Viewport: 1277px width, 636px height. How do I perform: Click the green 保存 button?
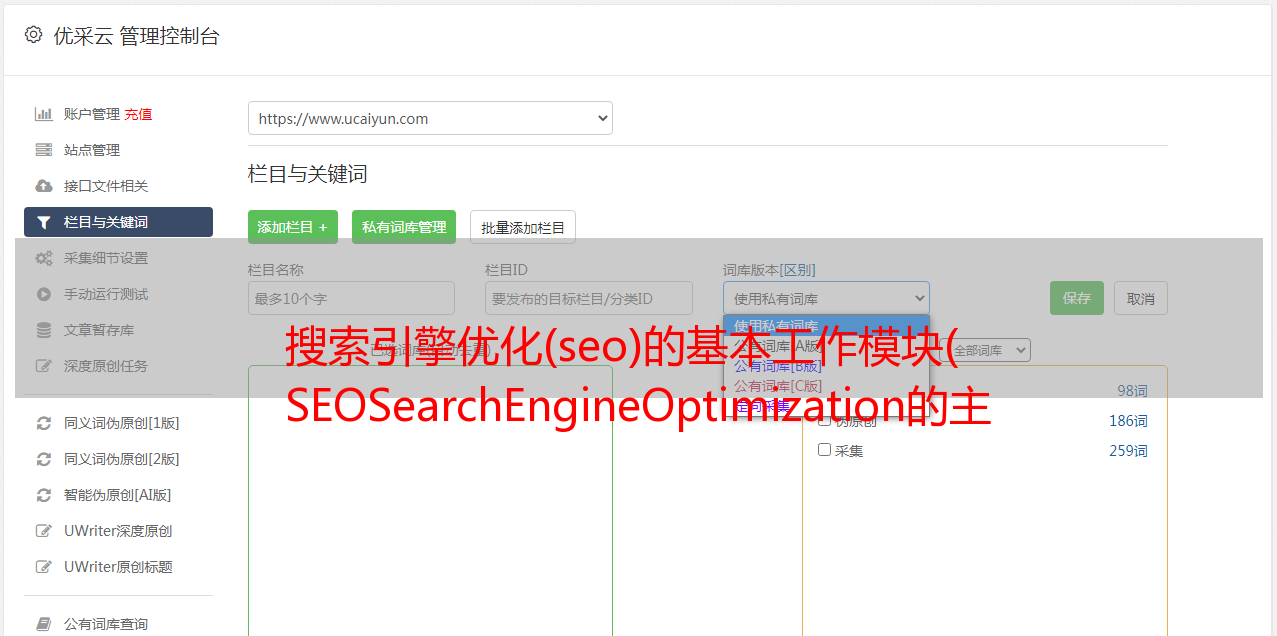click(x=1077, y=298)
